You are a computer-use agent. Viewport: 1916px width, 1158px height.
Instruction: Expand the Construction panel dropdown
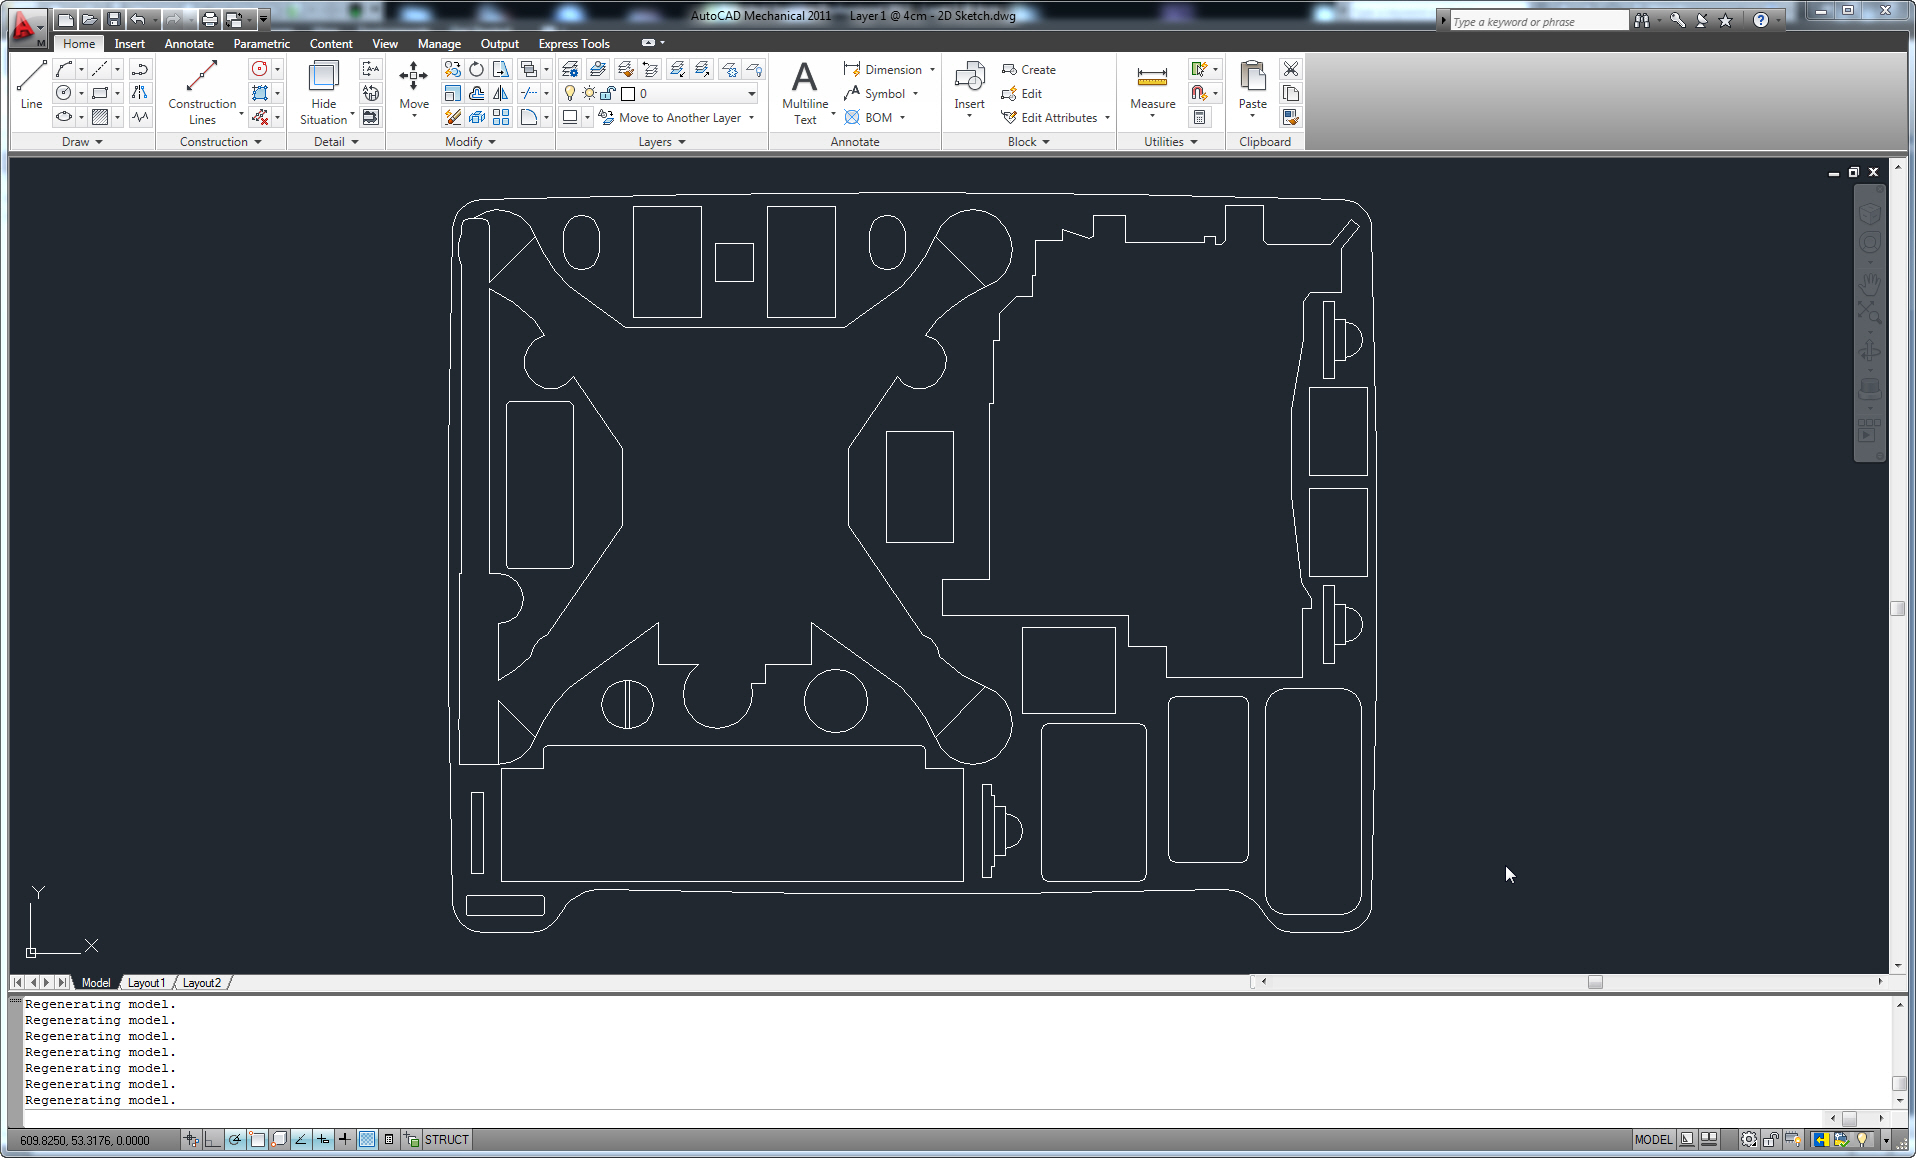(220, 142)
